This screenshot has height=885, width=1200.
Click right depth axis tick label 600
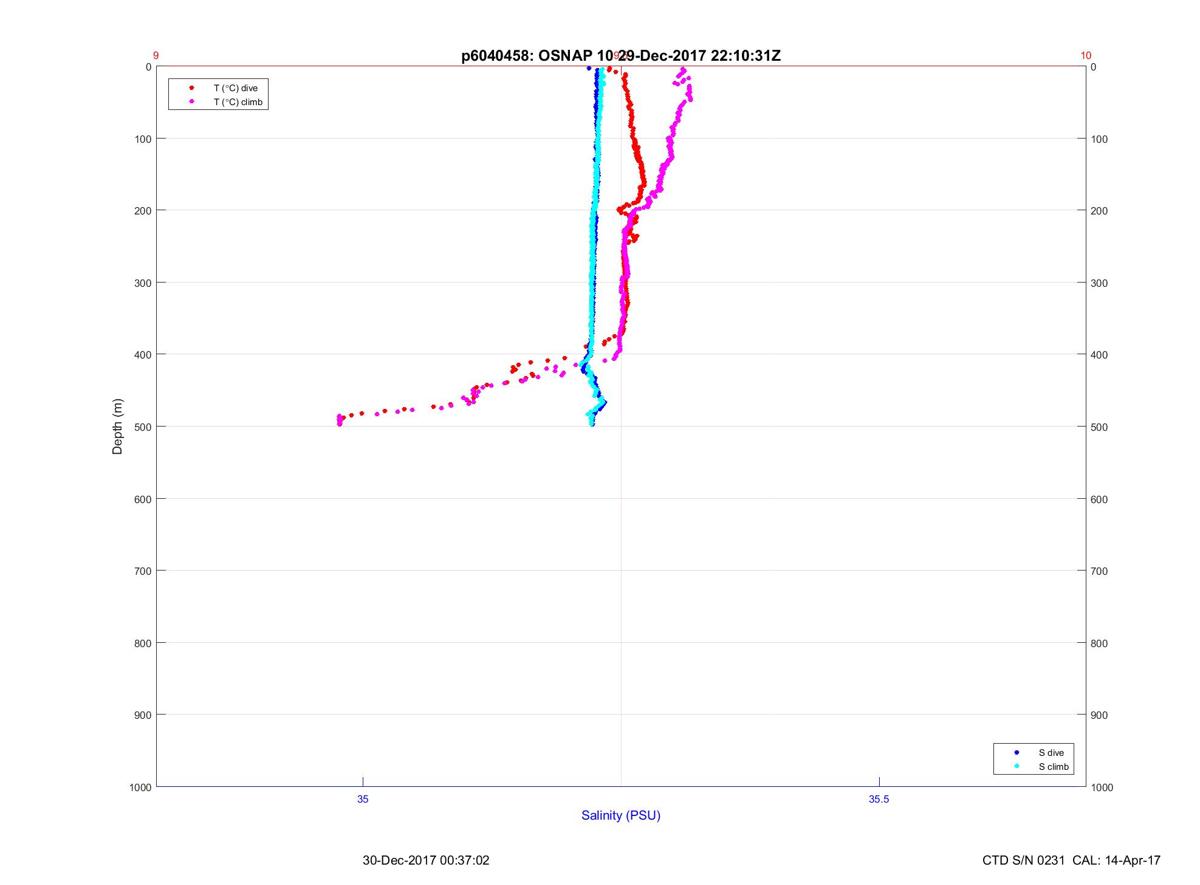click(1099, 499)
